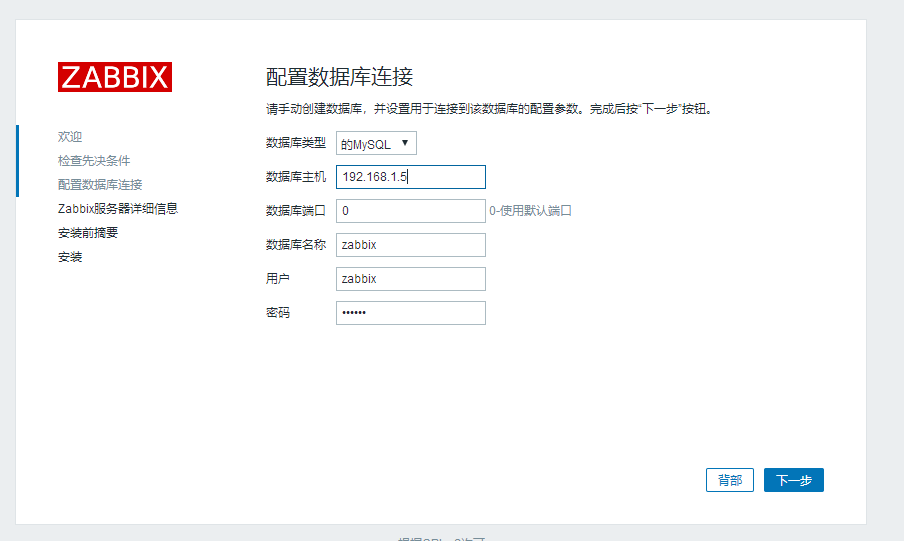This screenshot has width=904, height=541.
Task: Select the 检查先决条件 sidebar step
Action: click(x=94, y=160)
